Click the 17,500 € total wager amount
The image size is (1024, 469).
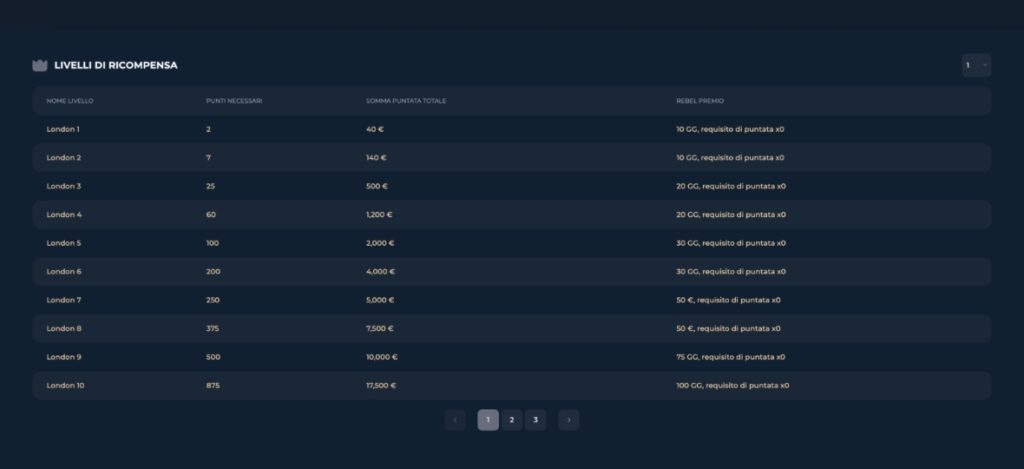point(381,385)
